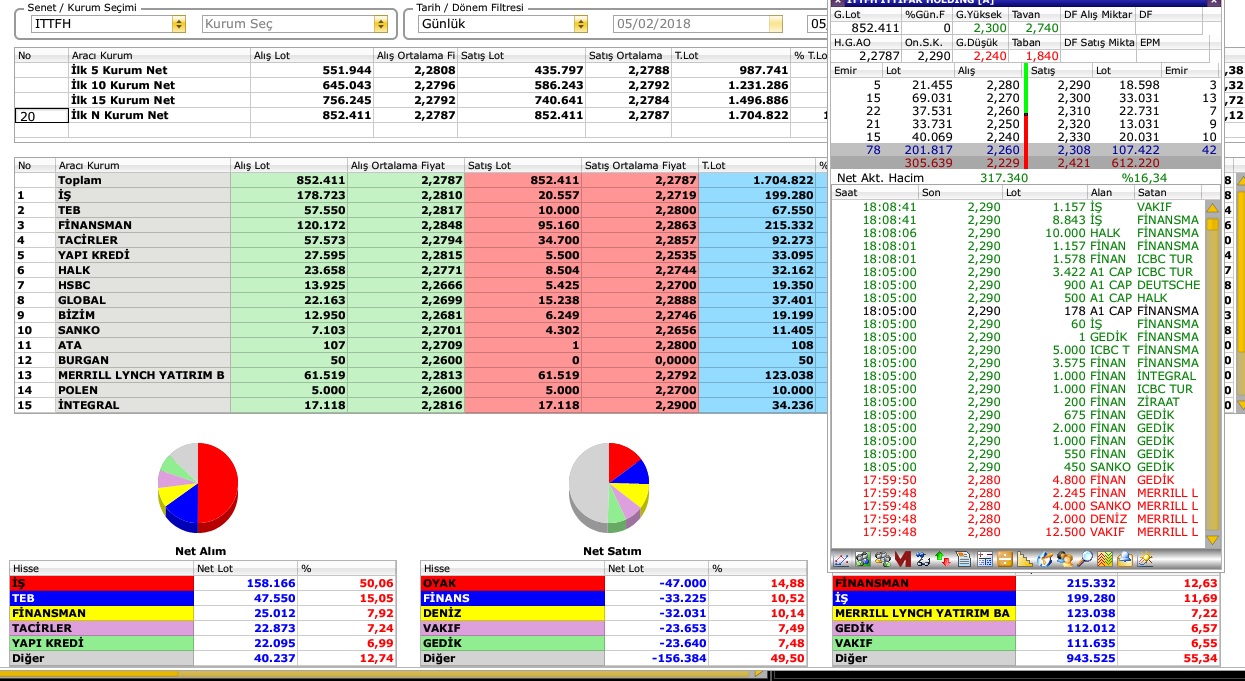Click the Net Akt. Hacim label
This screenshot has height=681, width=1245.
pyautogui.click(x=880, y=178)
